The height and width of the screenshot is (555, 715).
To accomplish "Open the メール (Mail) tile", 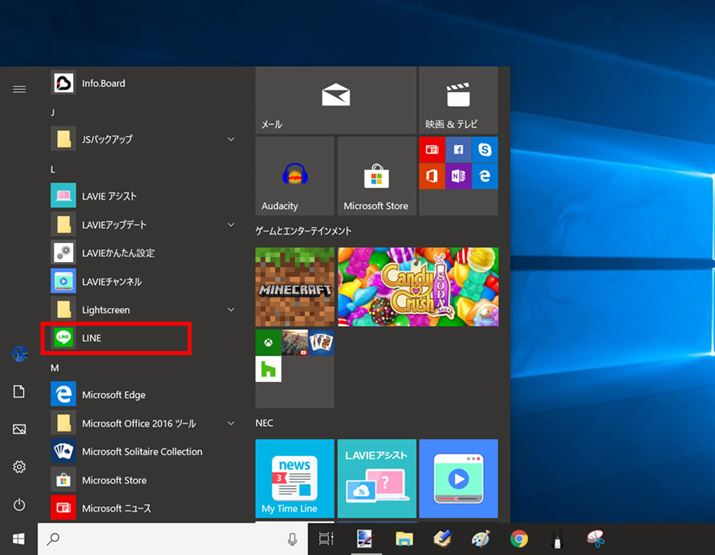I will coord(335,100).
